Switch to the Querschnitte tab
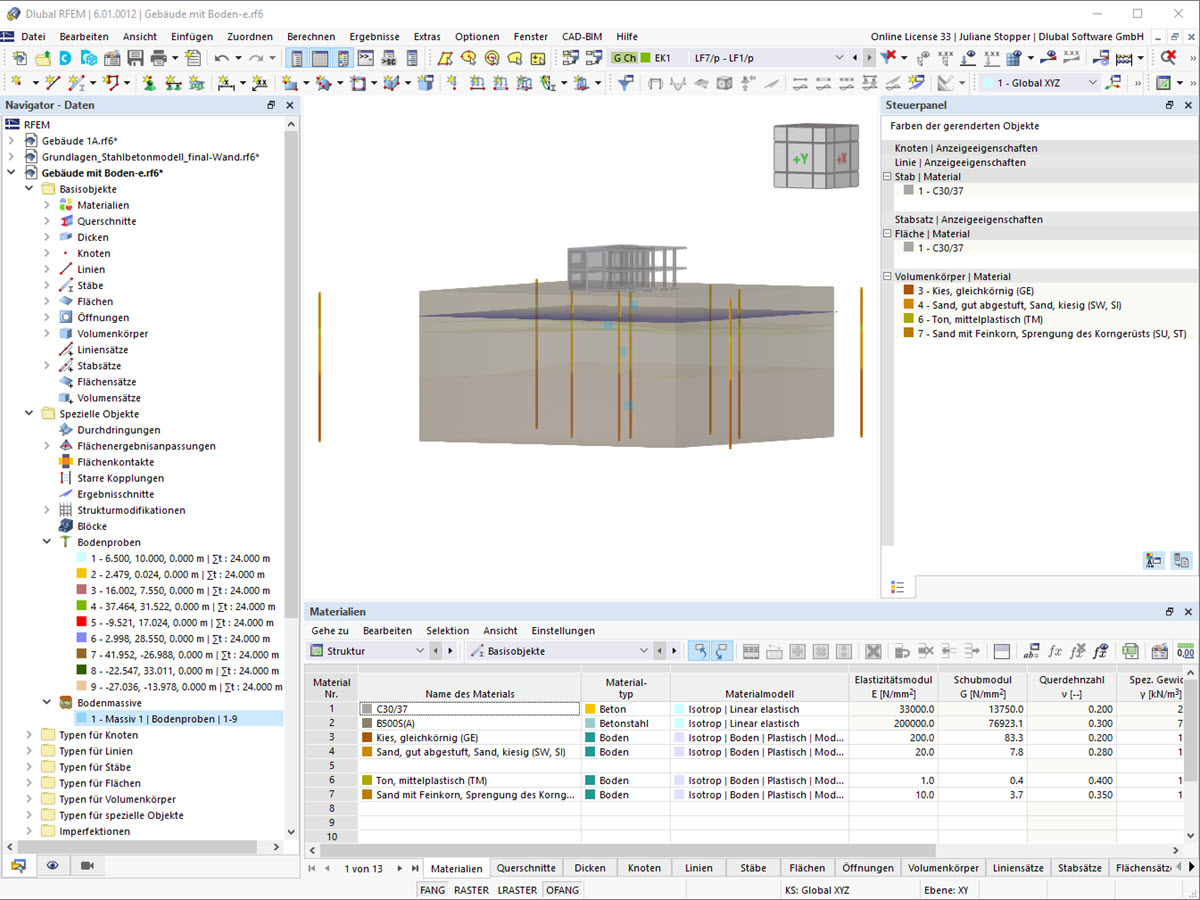This screenshot has height=900, width=1200. click(526, 868)
